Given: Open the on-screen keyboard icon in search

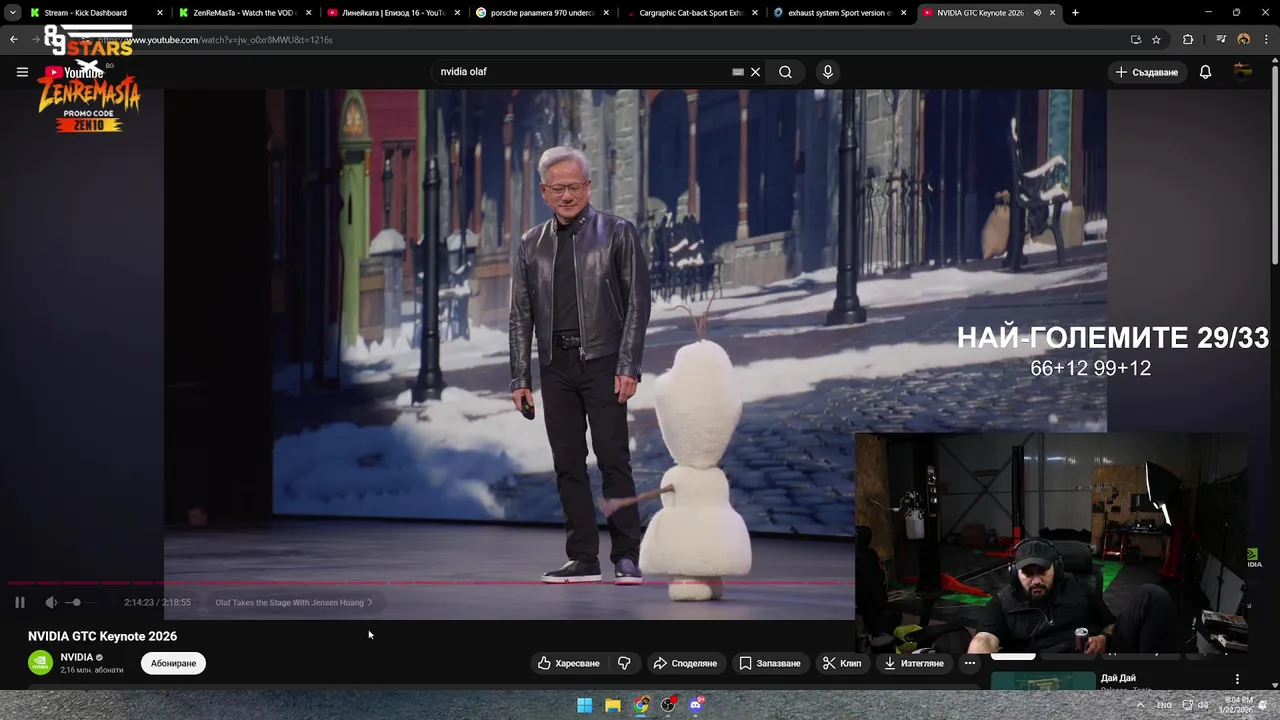Looking at the screenshot, I should [738, 72].
